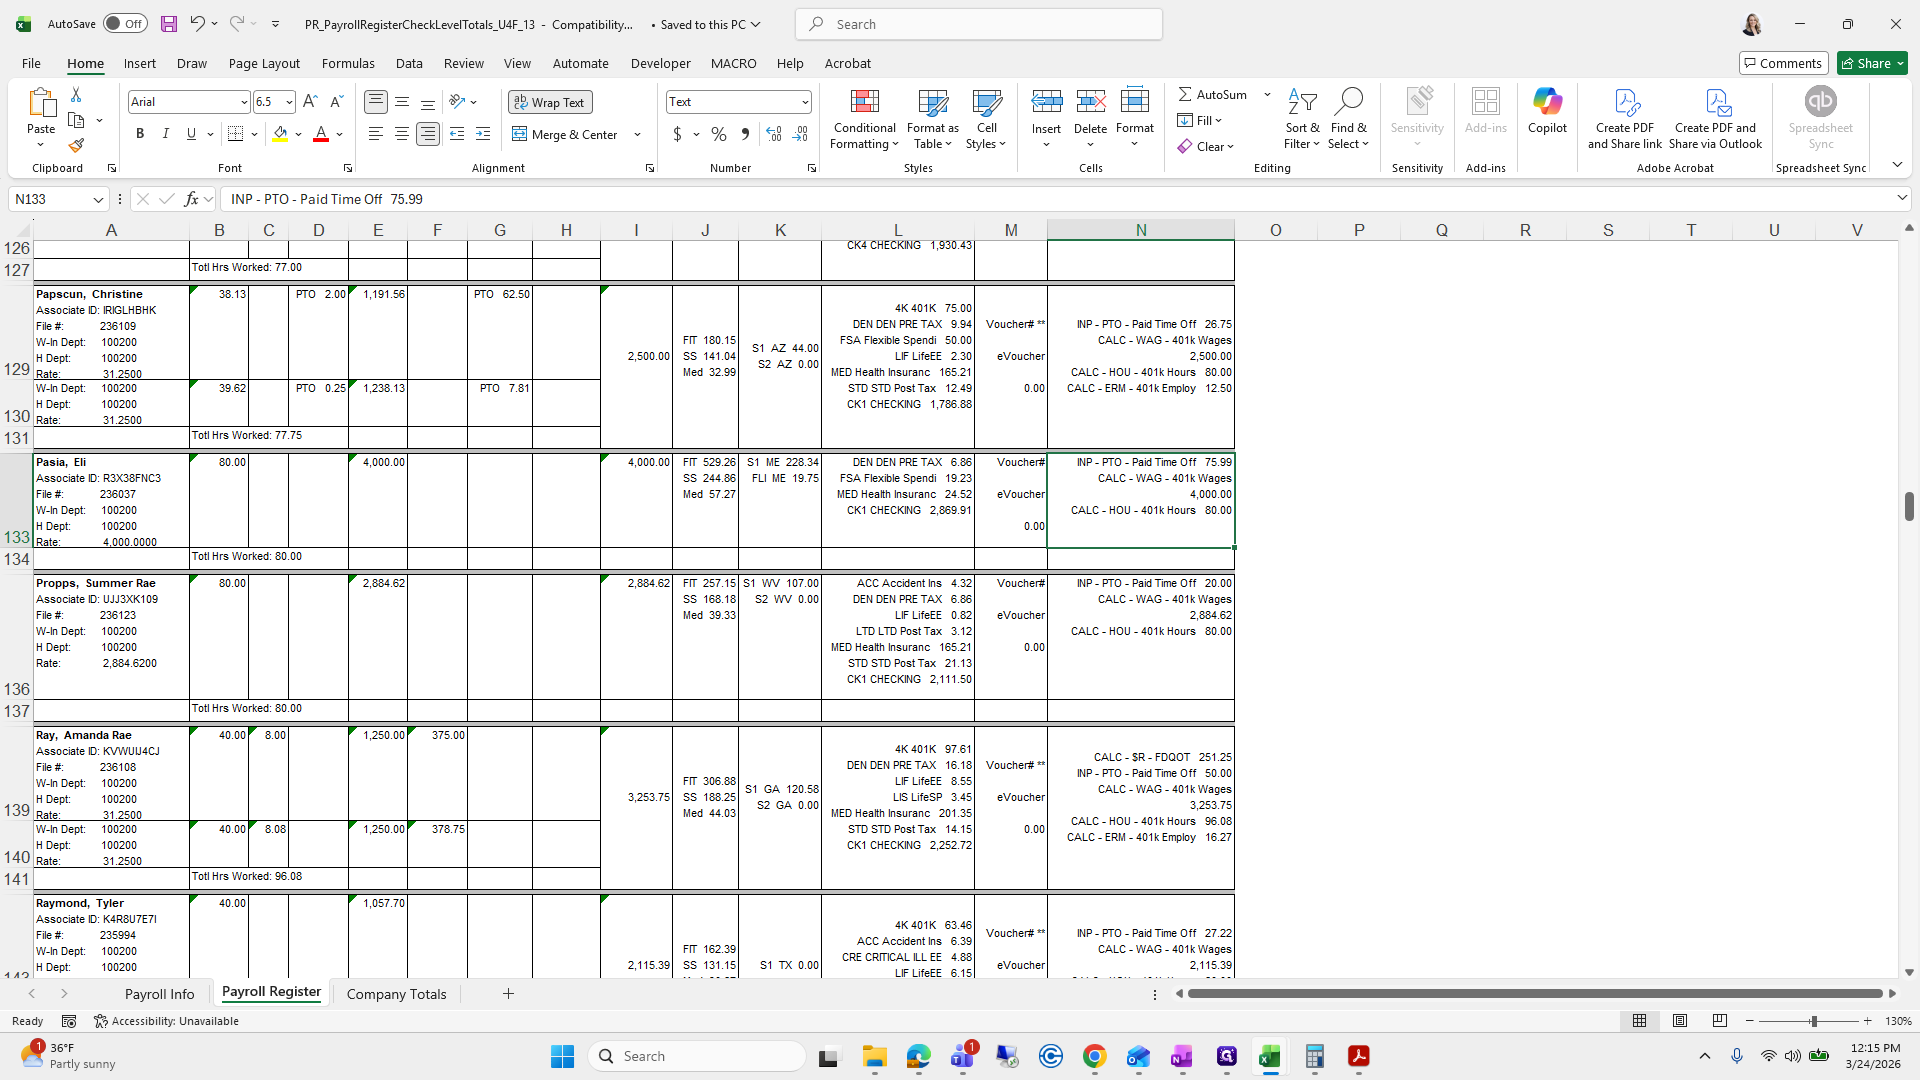Toggle off AutoSave
Screen dimensions: 1920x1080
tap(124, 23)
